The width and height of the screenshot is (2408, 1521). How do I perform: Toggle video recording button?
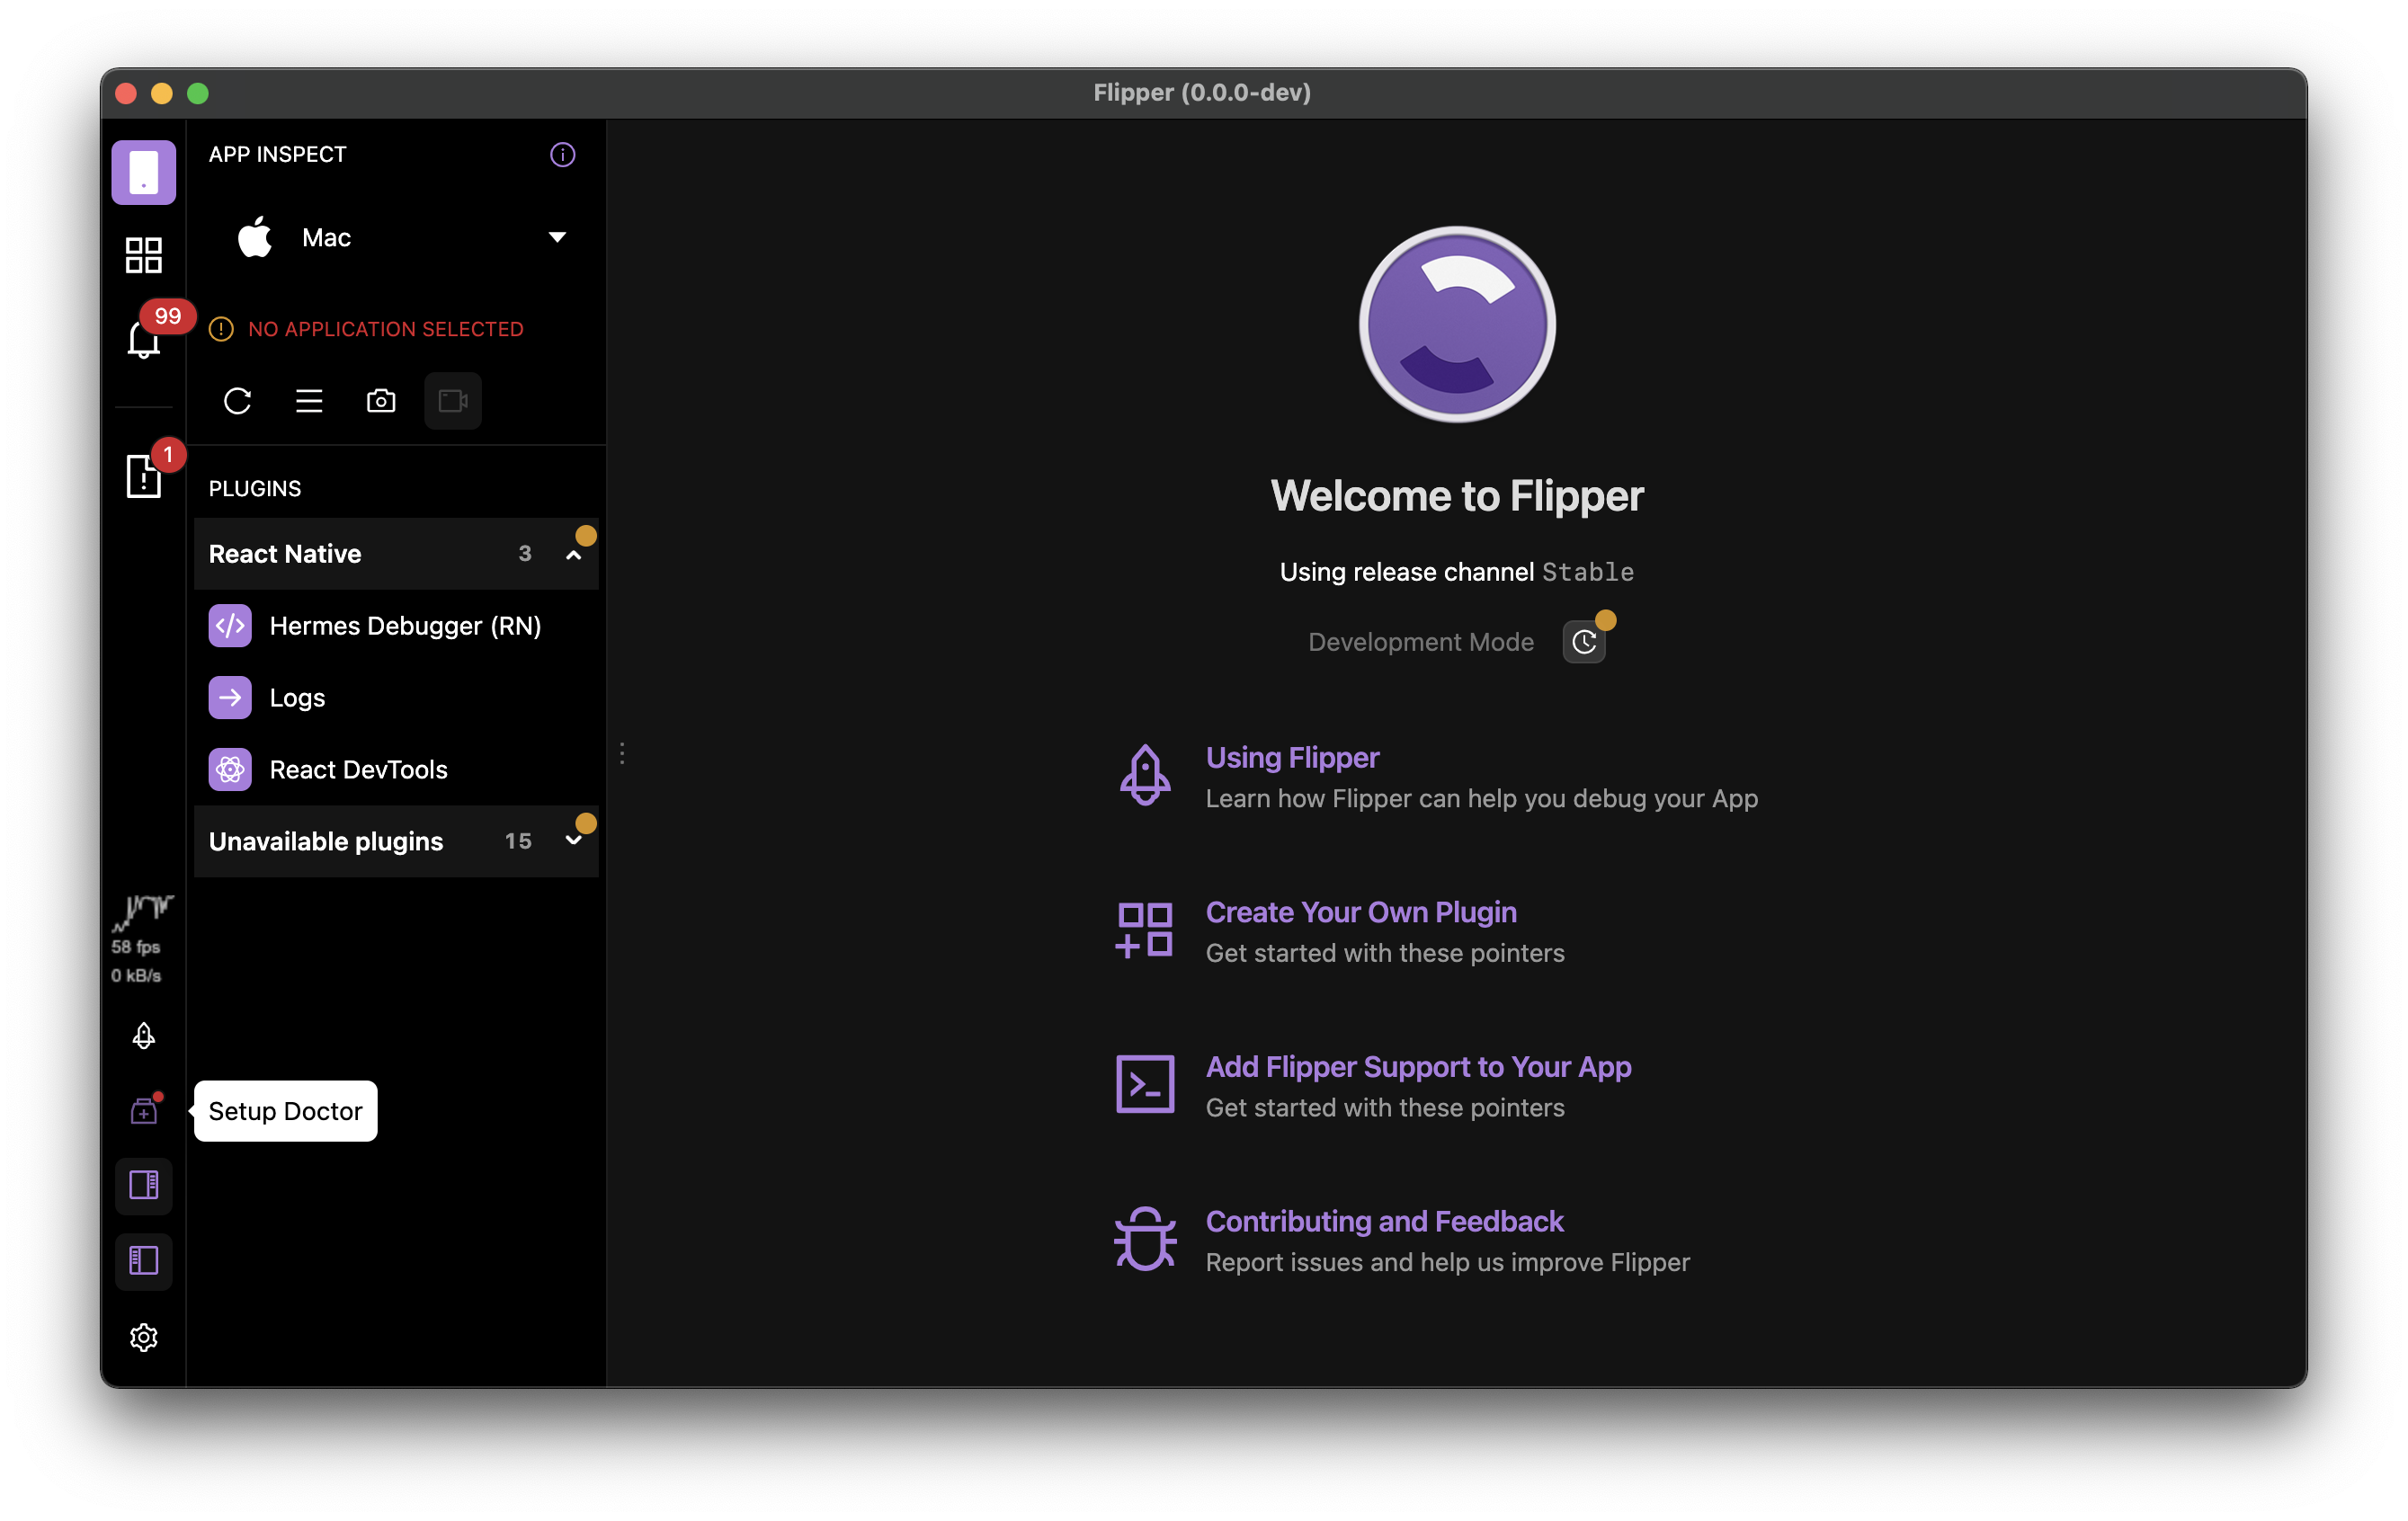tap(453, 401)
